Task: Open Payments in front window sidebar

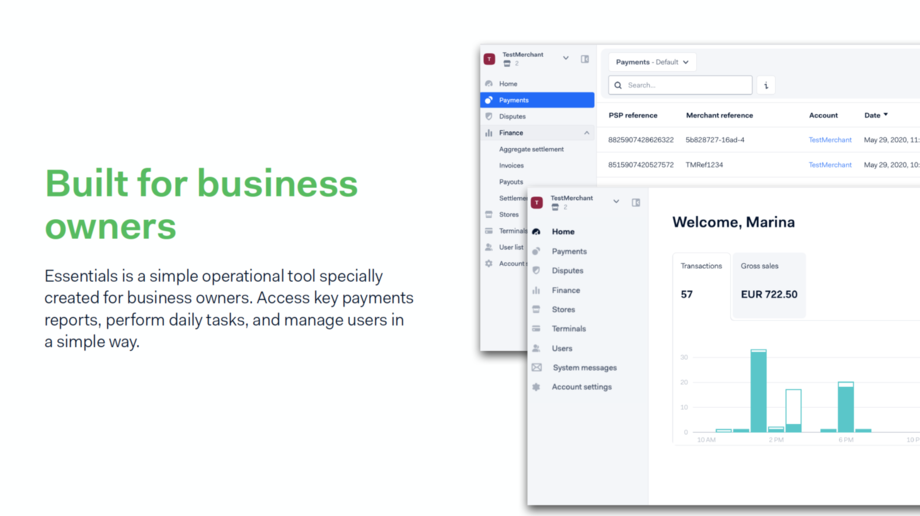Action: (x=569, y=251)
